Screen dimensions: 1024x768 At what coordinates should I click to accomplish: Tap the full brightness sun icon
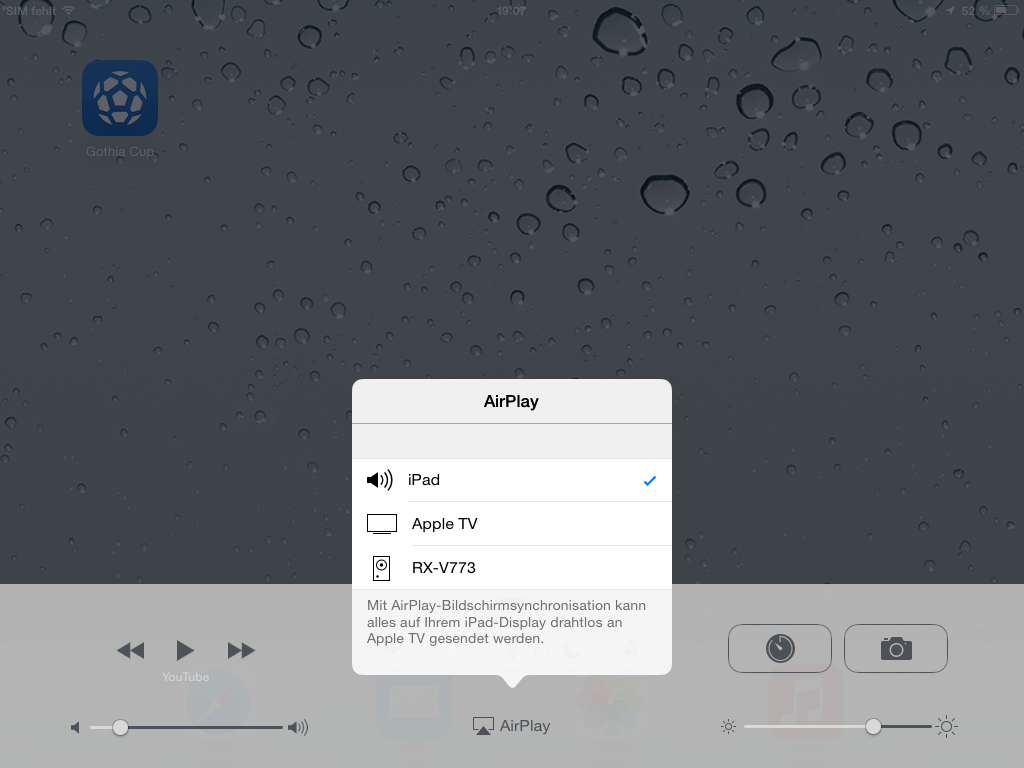click(x=946, y=726)
